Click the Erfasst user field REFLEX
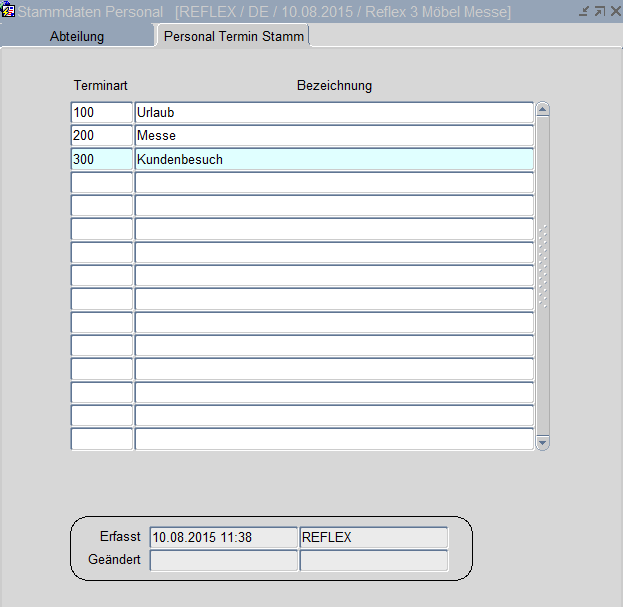623x607 pixels. (373, 538)
